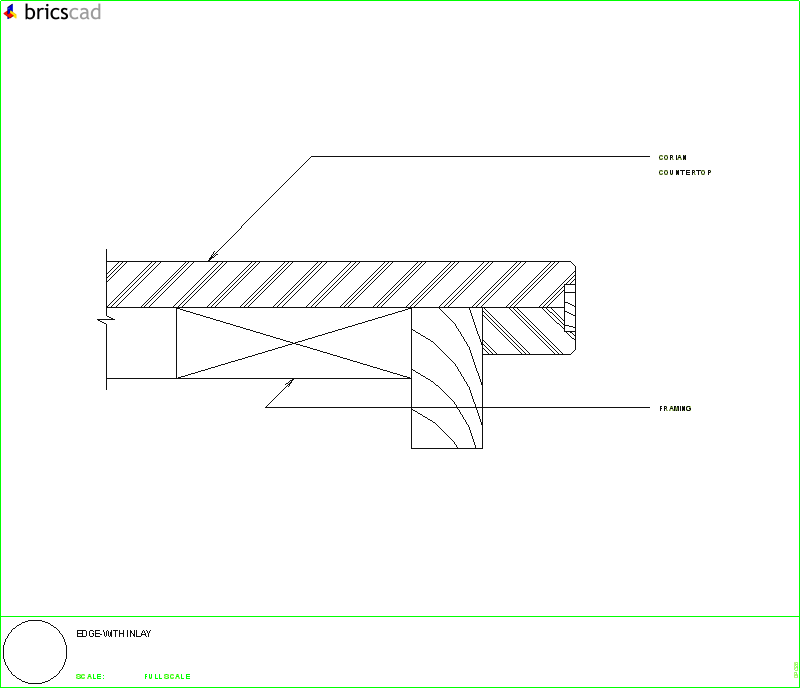Screen dimensions: 800x688
Task: Click the leader arrow pointing to the framing
Action: 290,382
